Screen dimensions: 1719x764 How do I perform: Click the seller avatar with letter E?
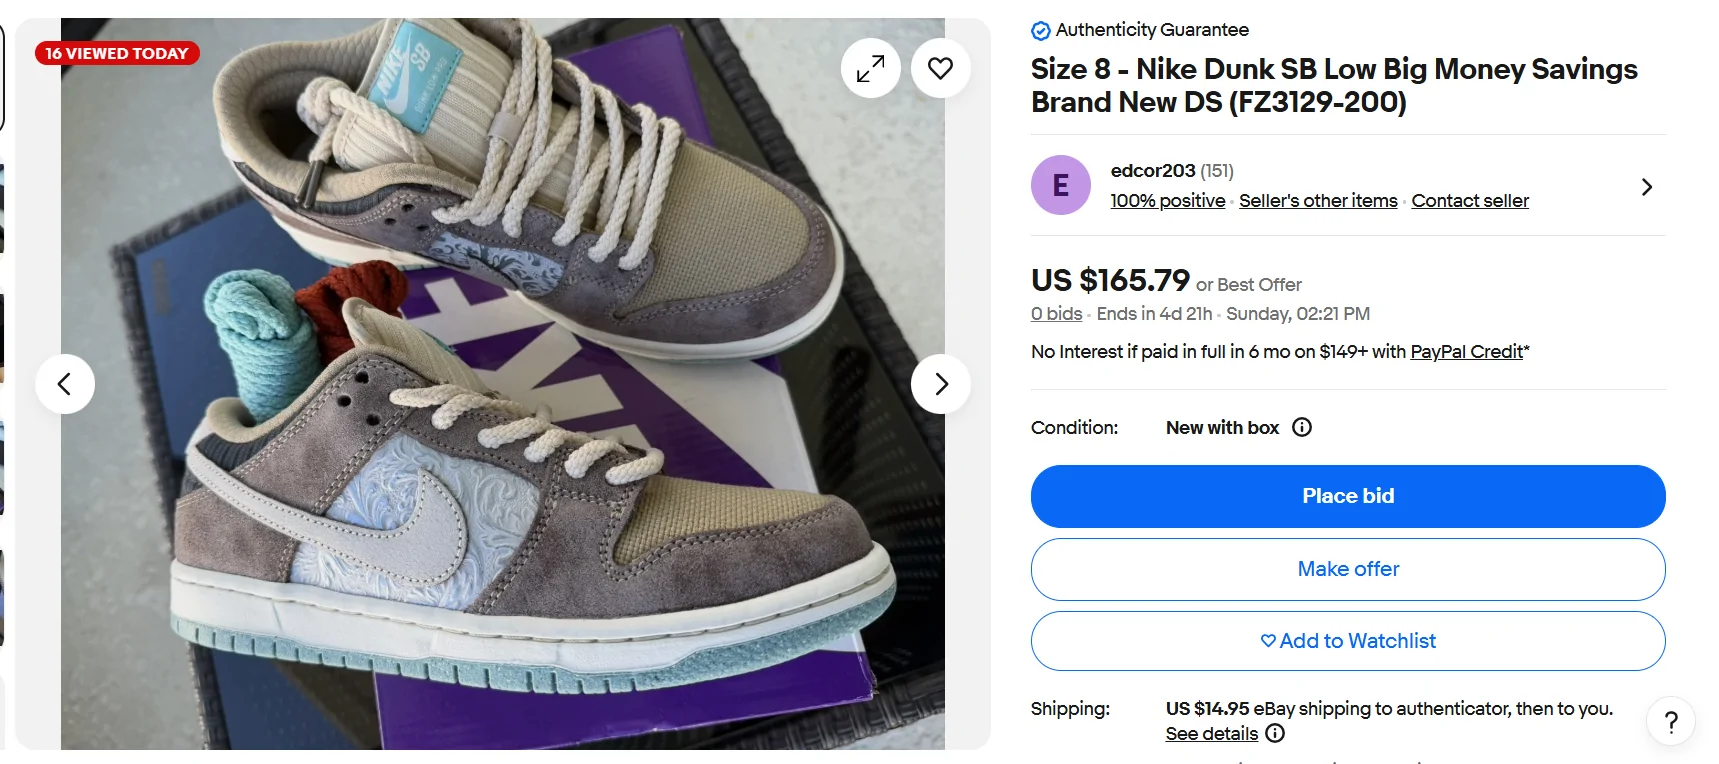click(x=1060, y=185)
